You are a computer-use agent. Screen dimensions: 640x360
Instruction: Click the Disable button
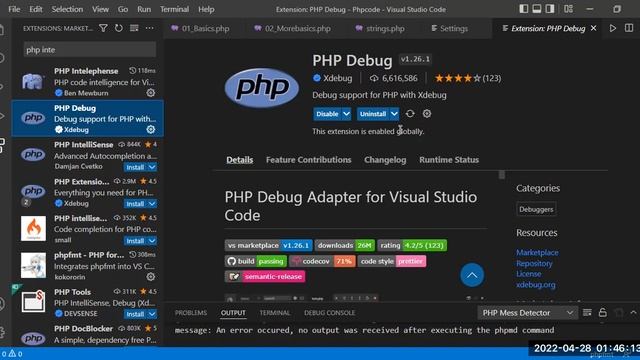click(327, 114)
